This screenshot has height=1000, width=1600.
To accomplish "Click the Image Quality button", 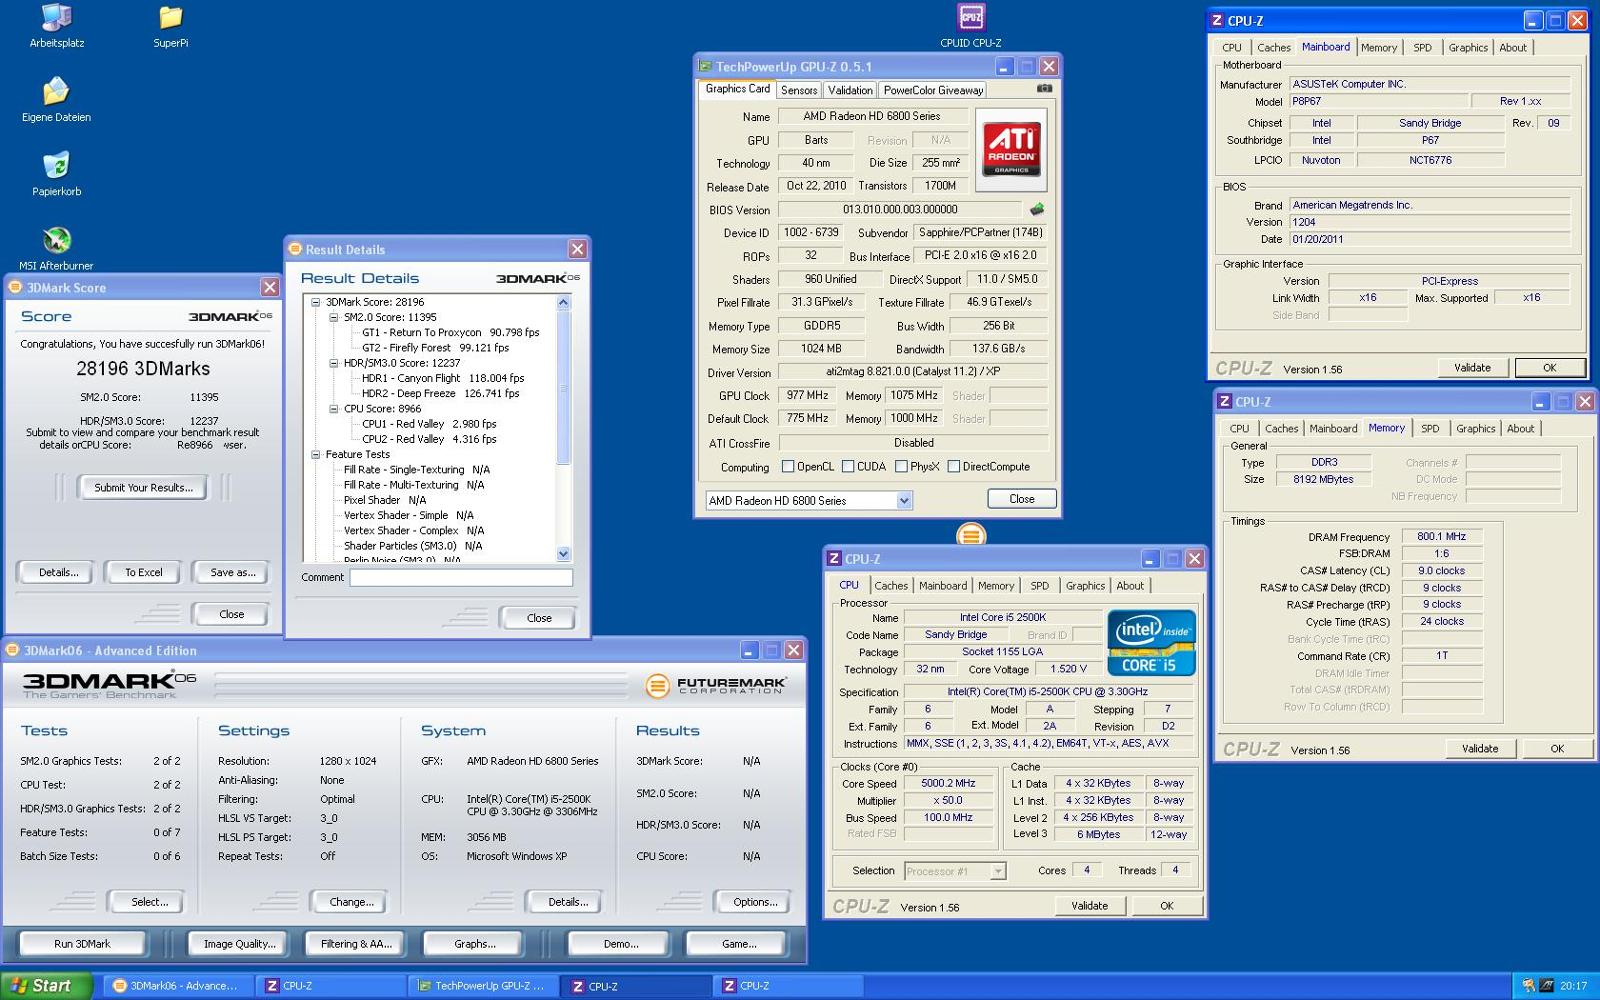I will click(239, 944).
